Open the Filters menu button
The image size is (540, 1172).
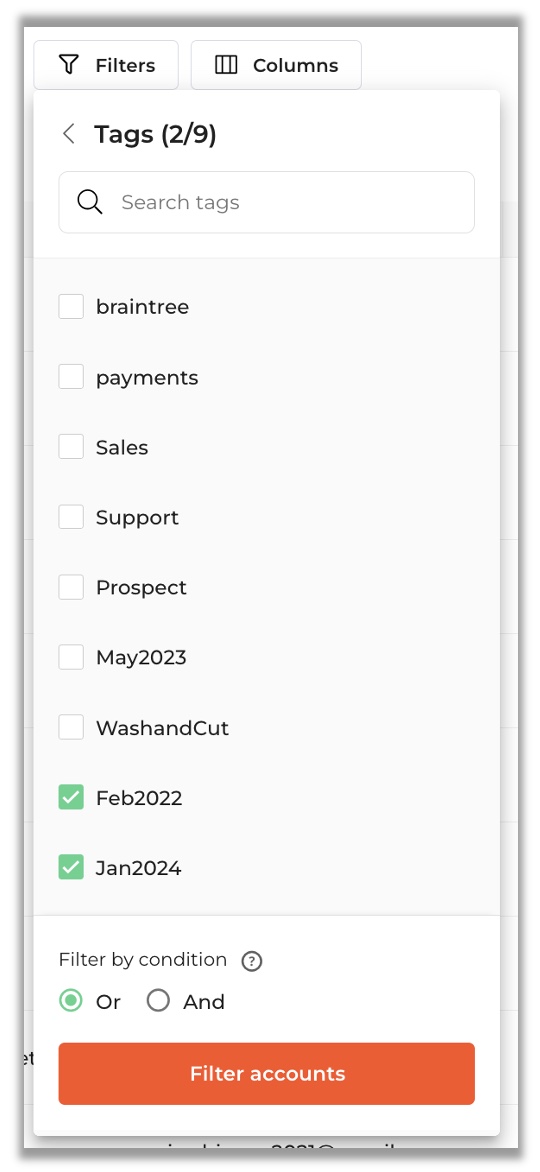point(106,65)
